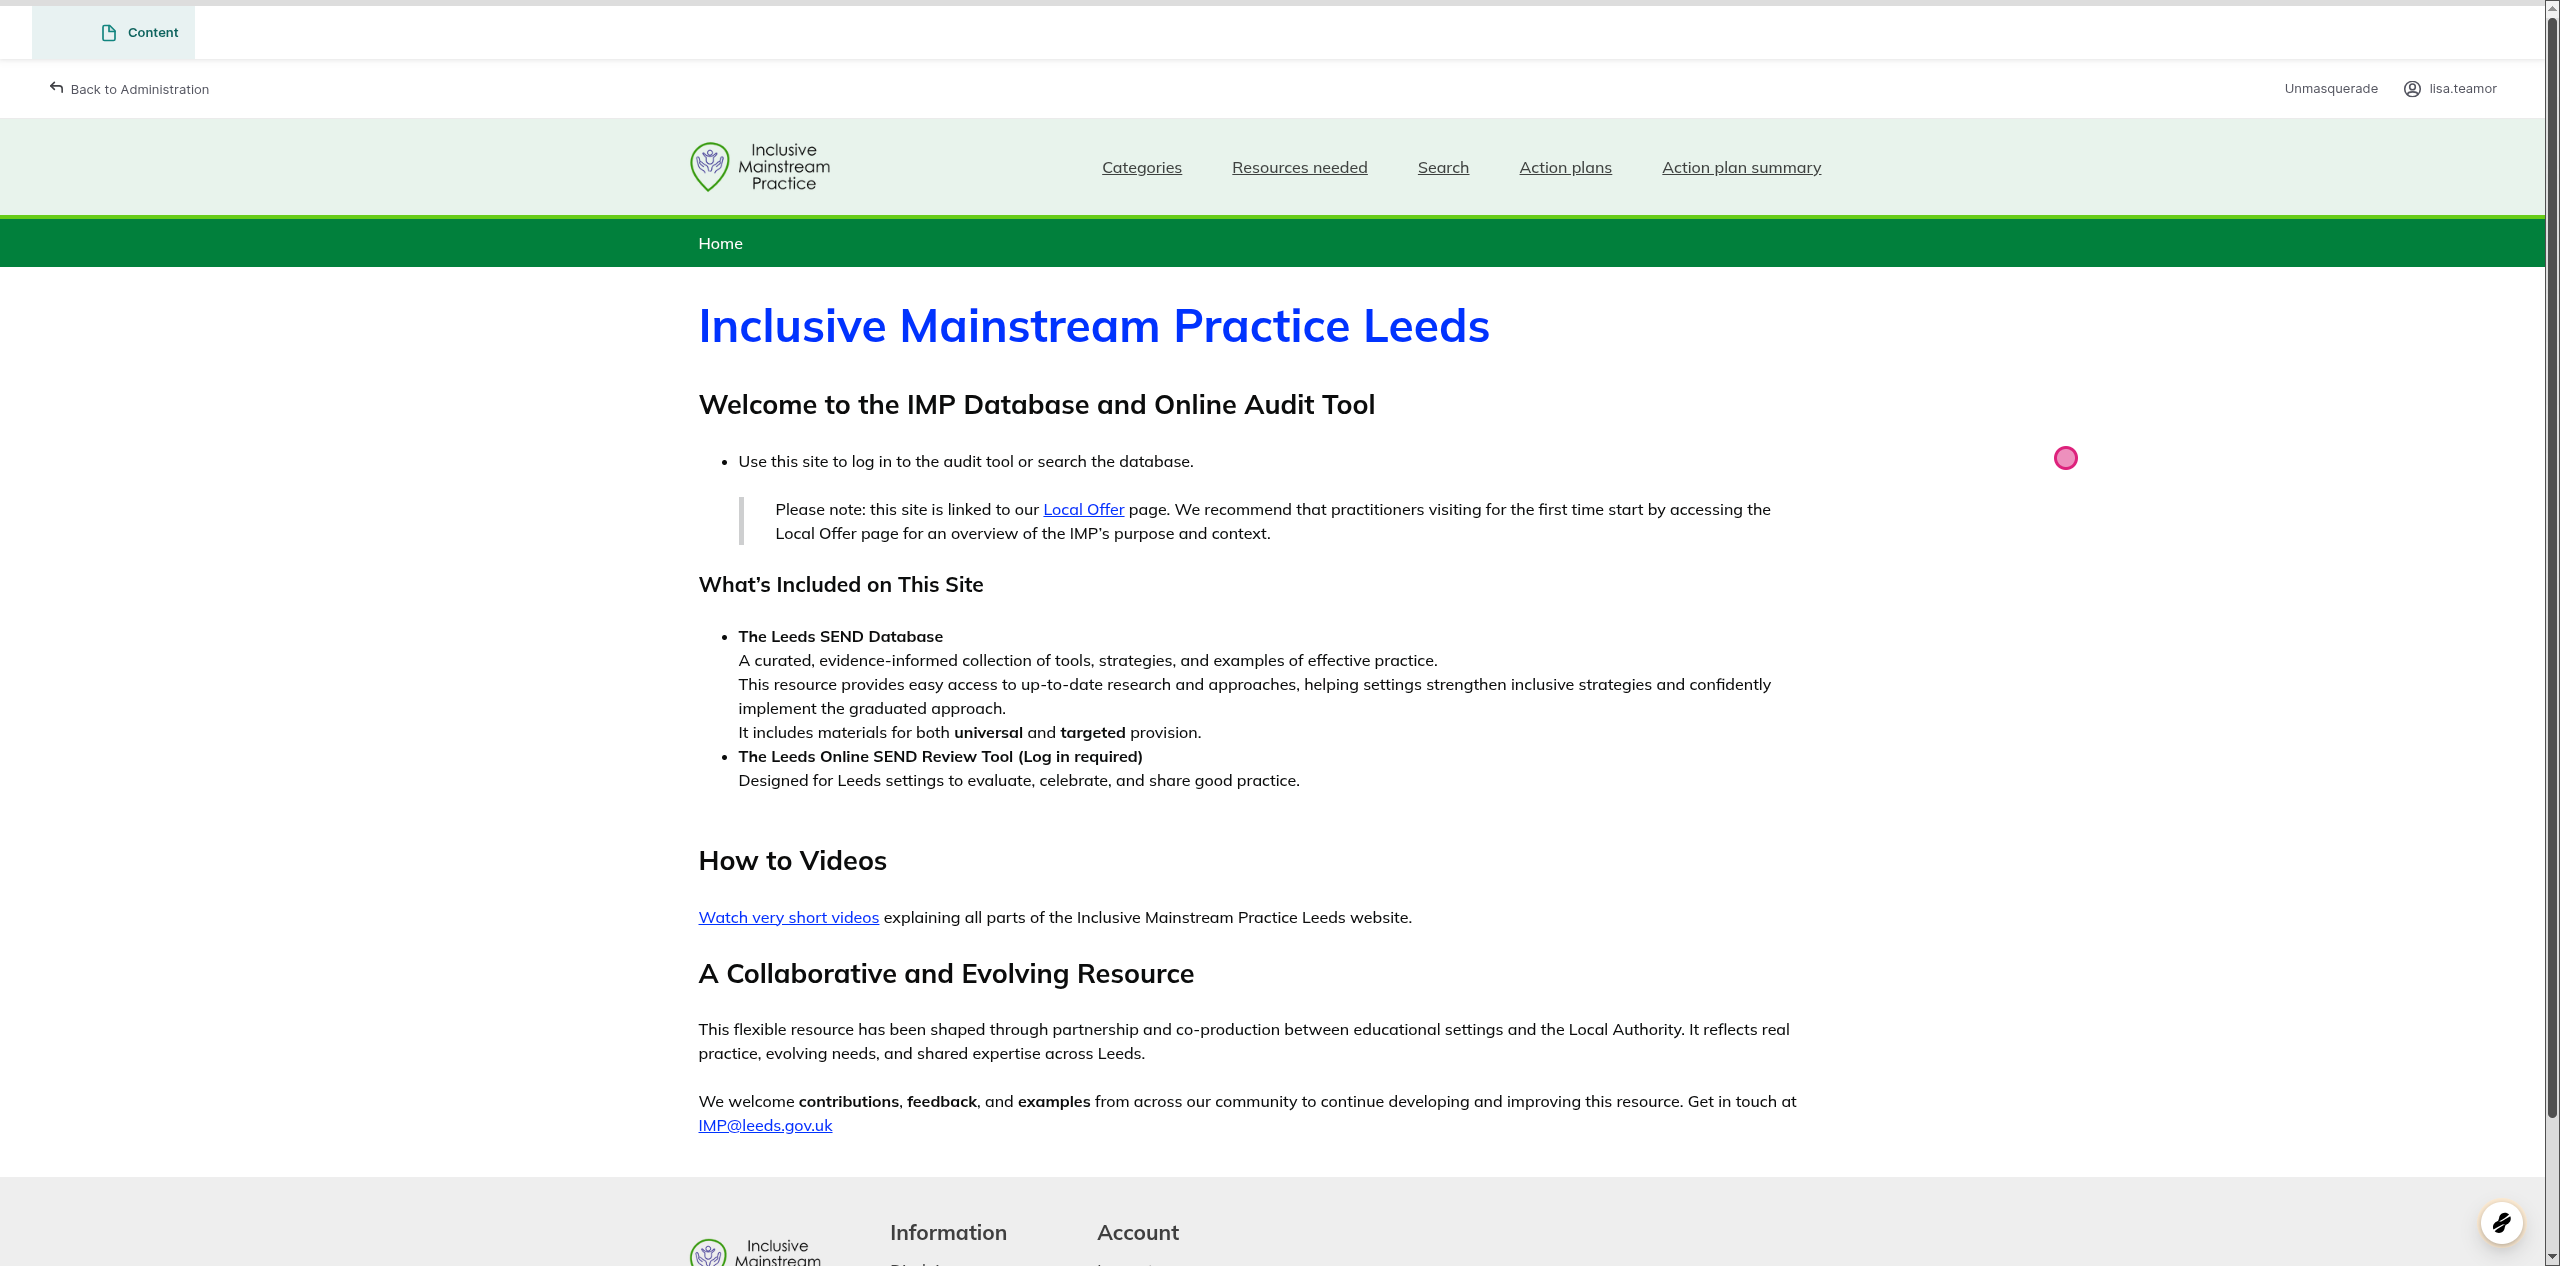
Task: Click the Account footer heading
Action: (x=1138, y=1233)
